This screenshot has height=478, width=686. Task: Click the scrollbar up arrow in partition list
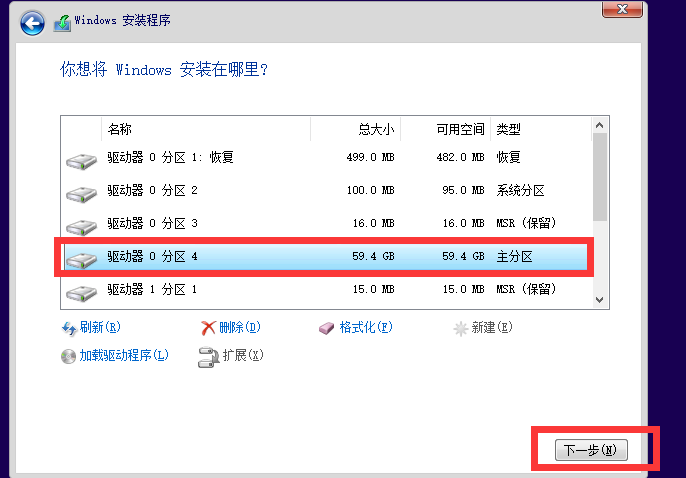click(600, 125)
